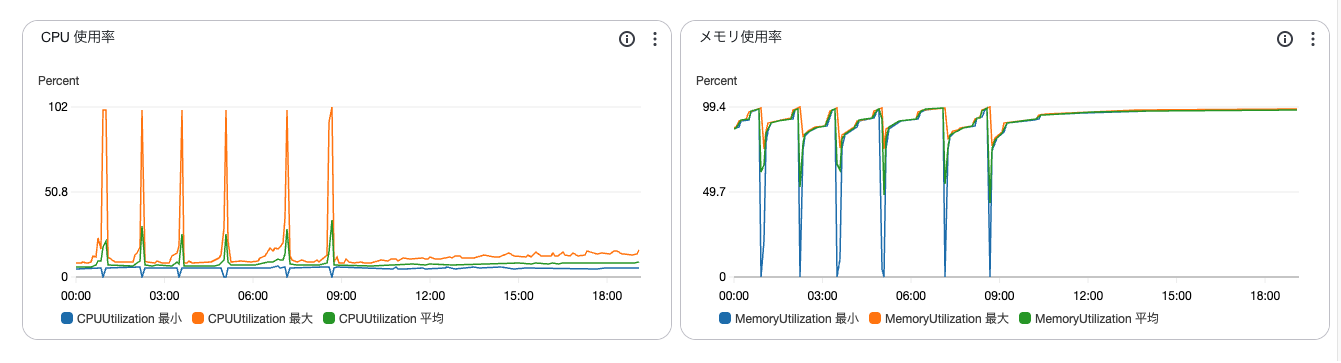Click the CPUUtilization 最小 legend label
The image size is (1341, 363).
coord(128,319)
